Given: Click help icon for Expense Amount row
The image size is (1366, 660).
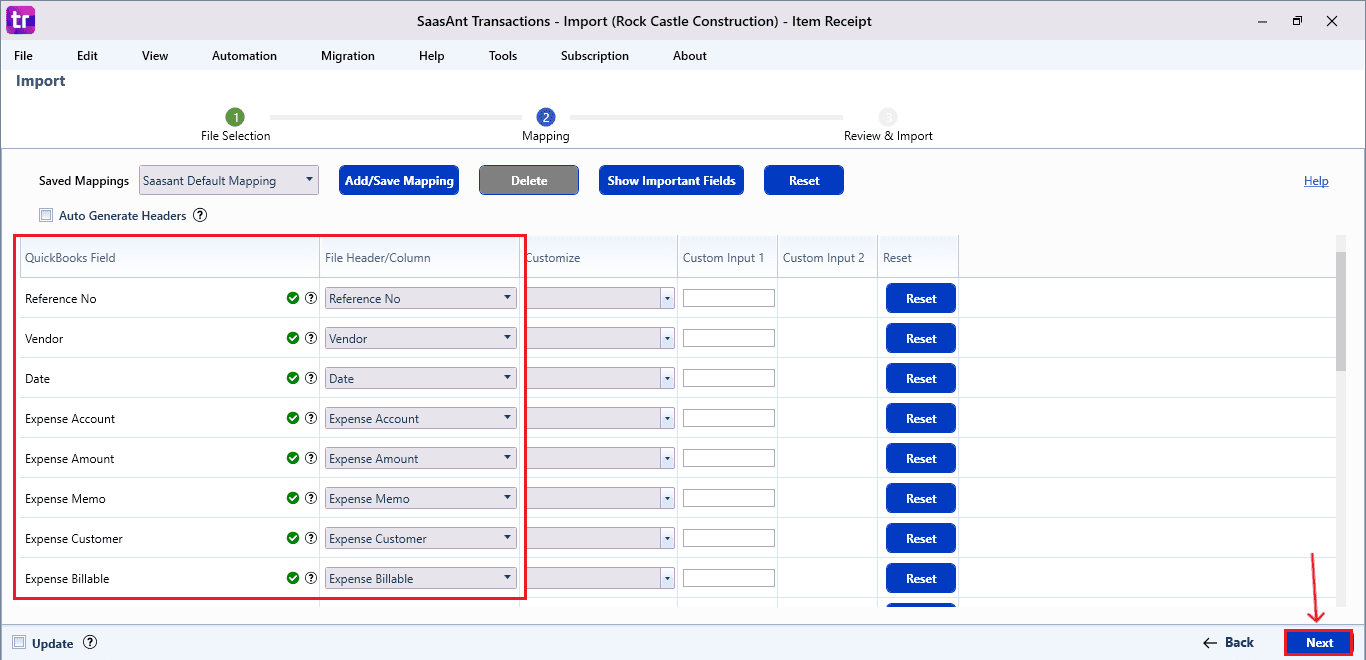Looking at the screenshot, I should [x=310, y=458].
